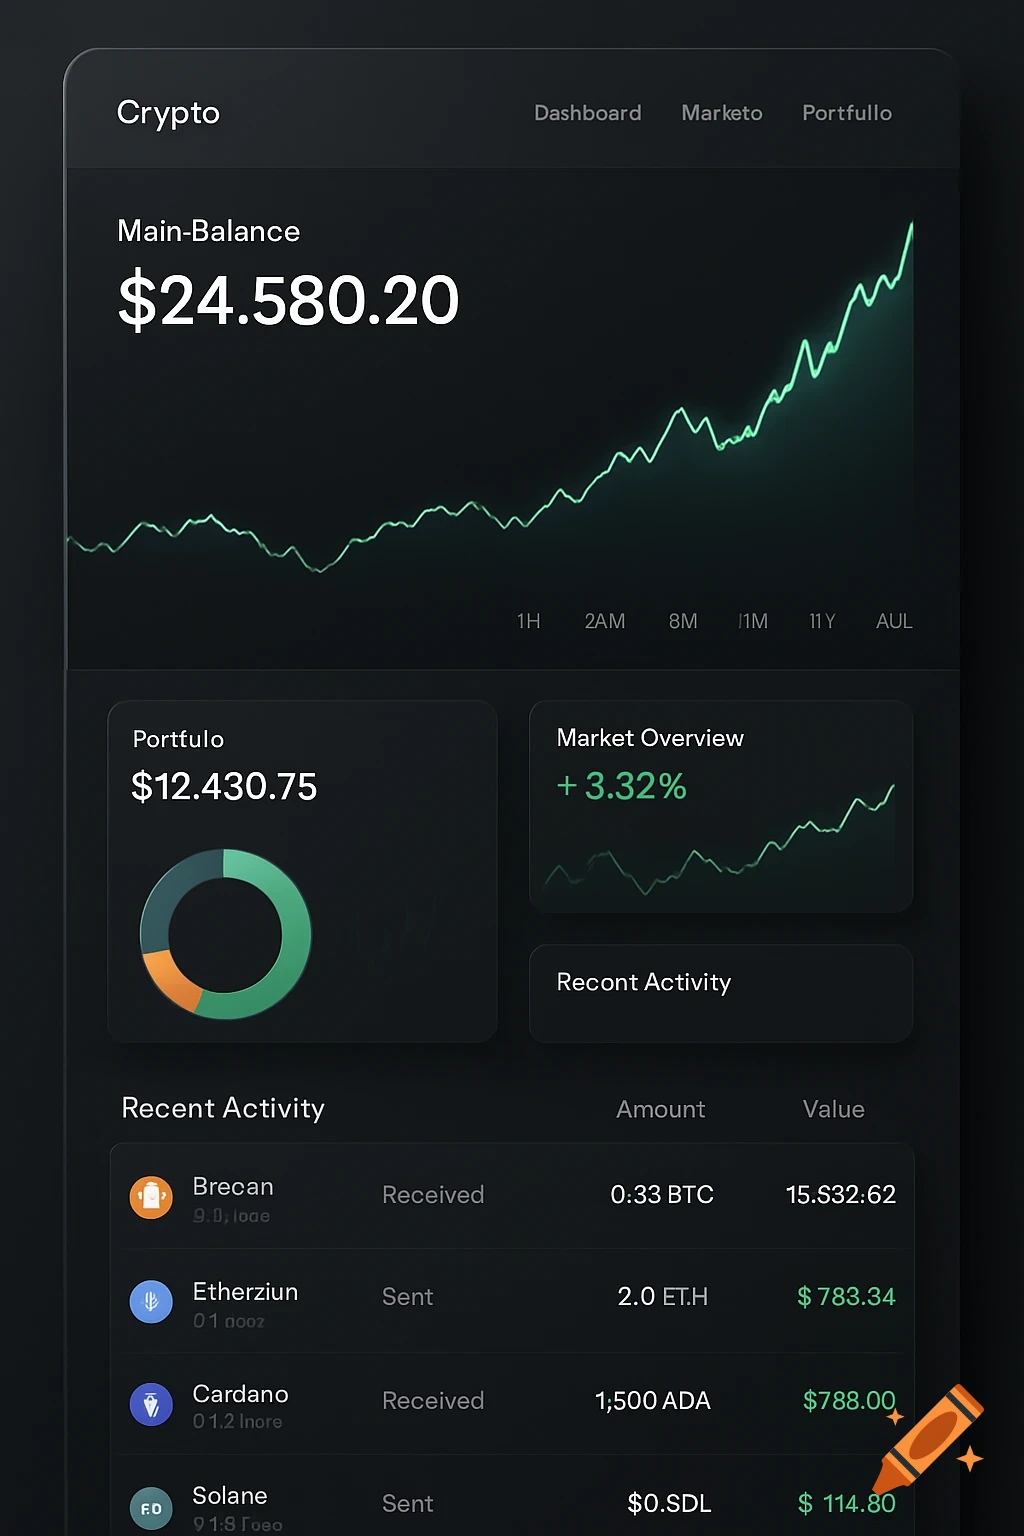Viewport: 1024px width, 1536px height.
Task: Click the Crypto app title
Action: tap(167, 113)
